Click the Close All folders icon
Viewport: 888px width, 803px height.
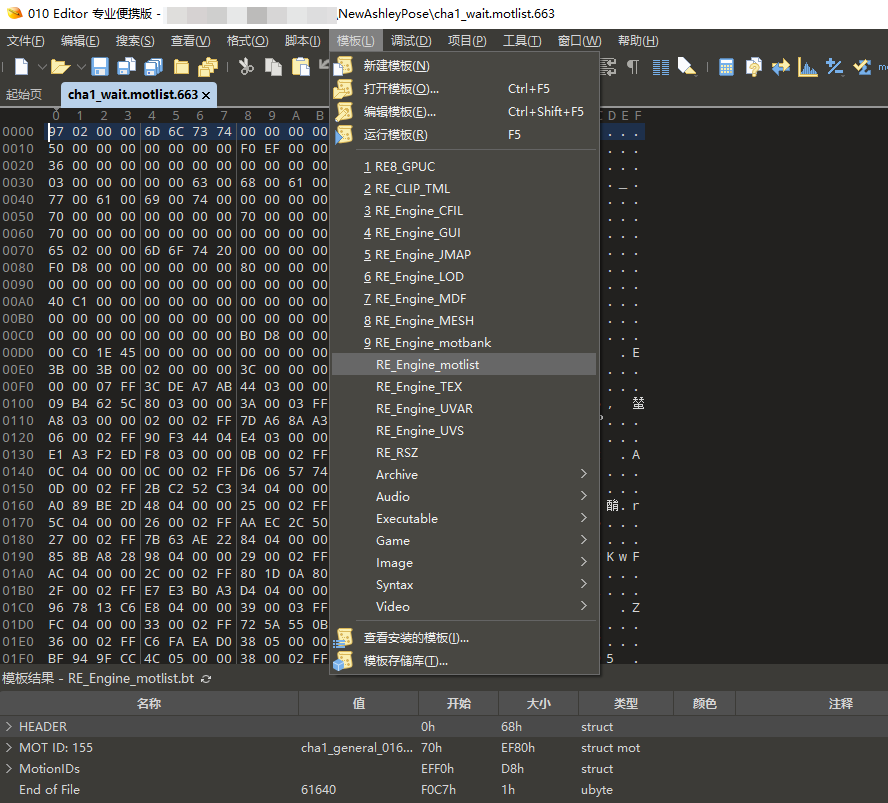pos(208,67)
